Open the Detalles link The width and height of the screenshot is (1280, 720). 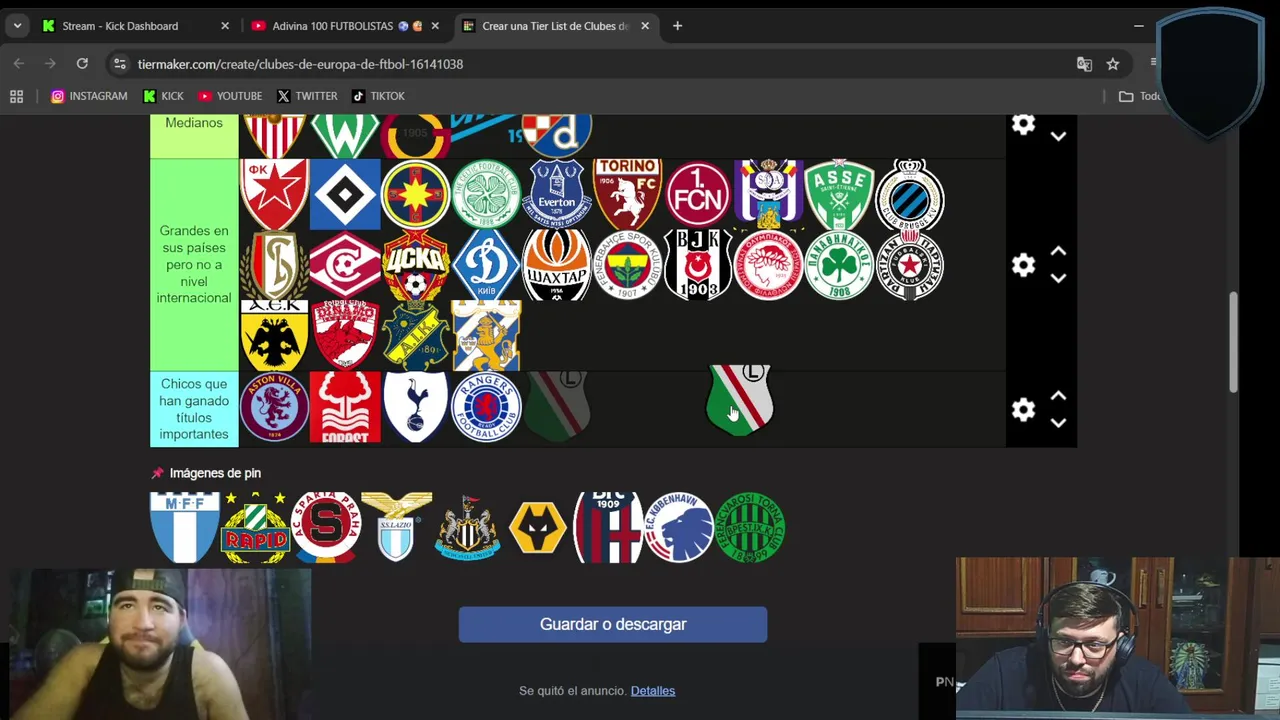point(653,690)
